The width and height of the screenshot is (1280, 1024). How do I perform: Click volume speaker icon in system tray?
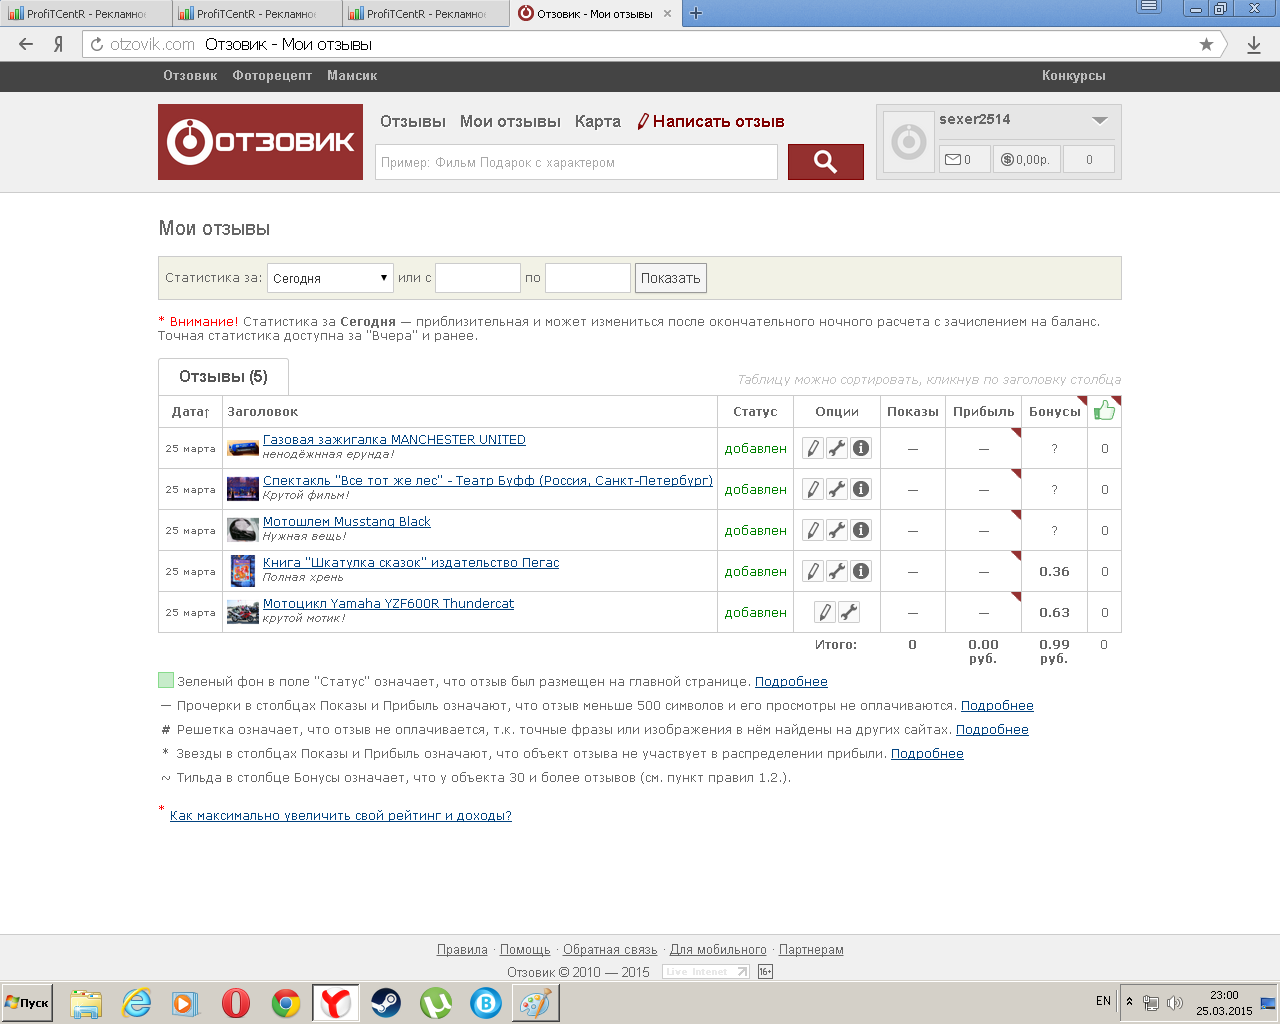(x=1175, y=1002)
